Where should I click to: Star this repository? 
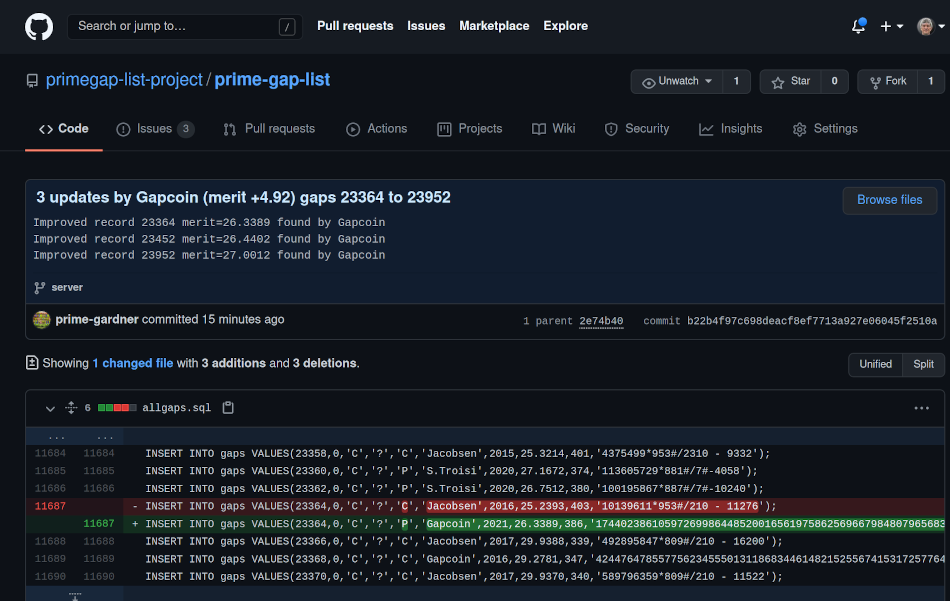point(791,81)
